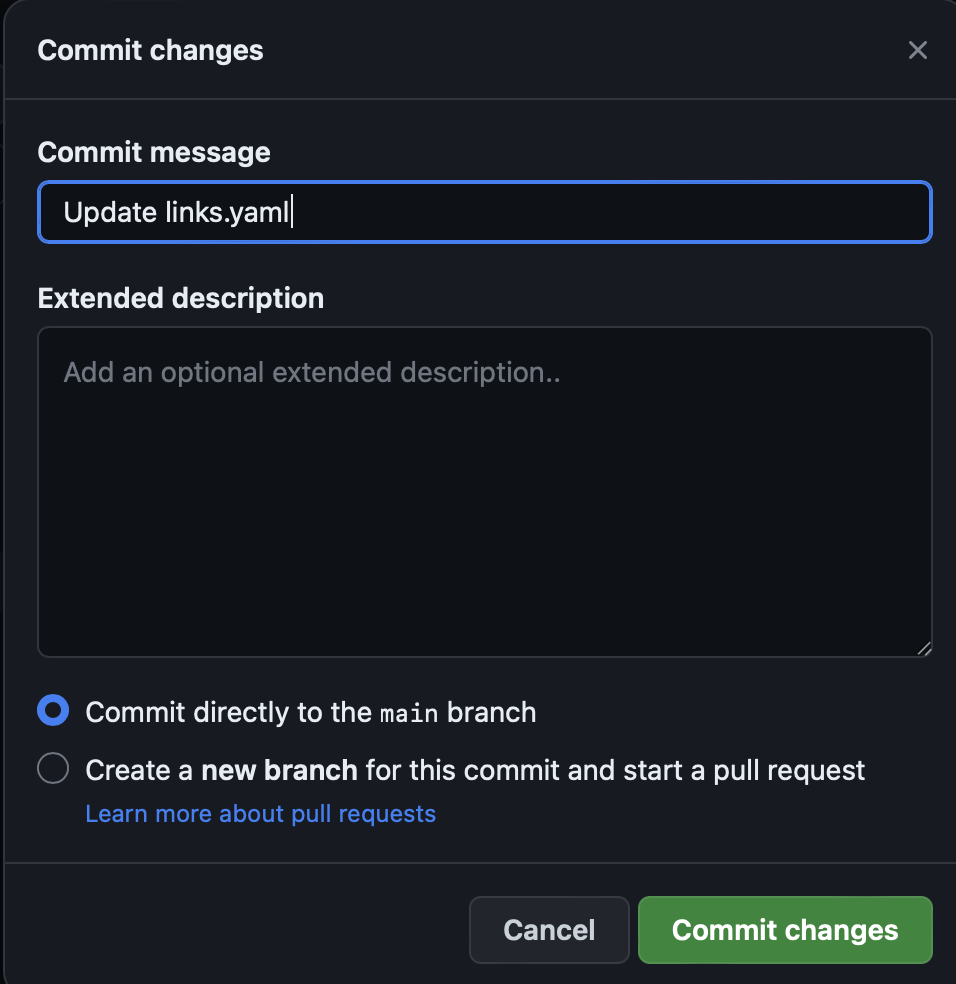The image size is (956, 984).
Task: Click the "Commit message" field label
Action: (x=153, y=152)
